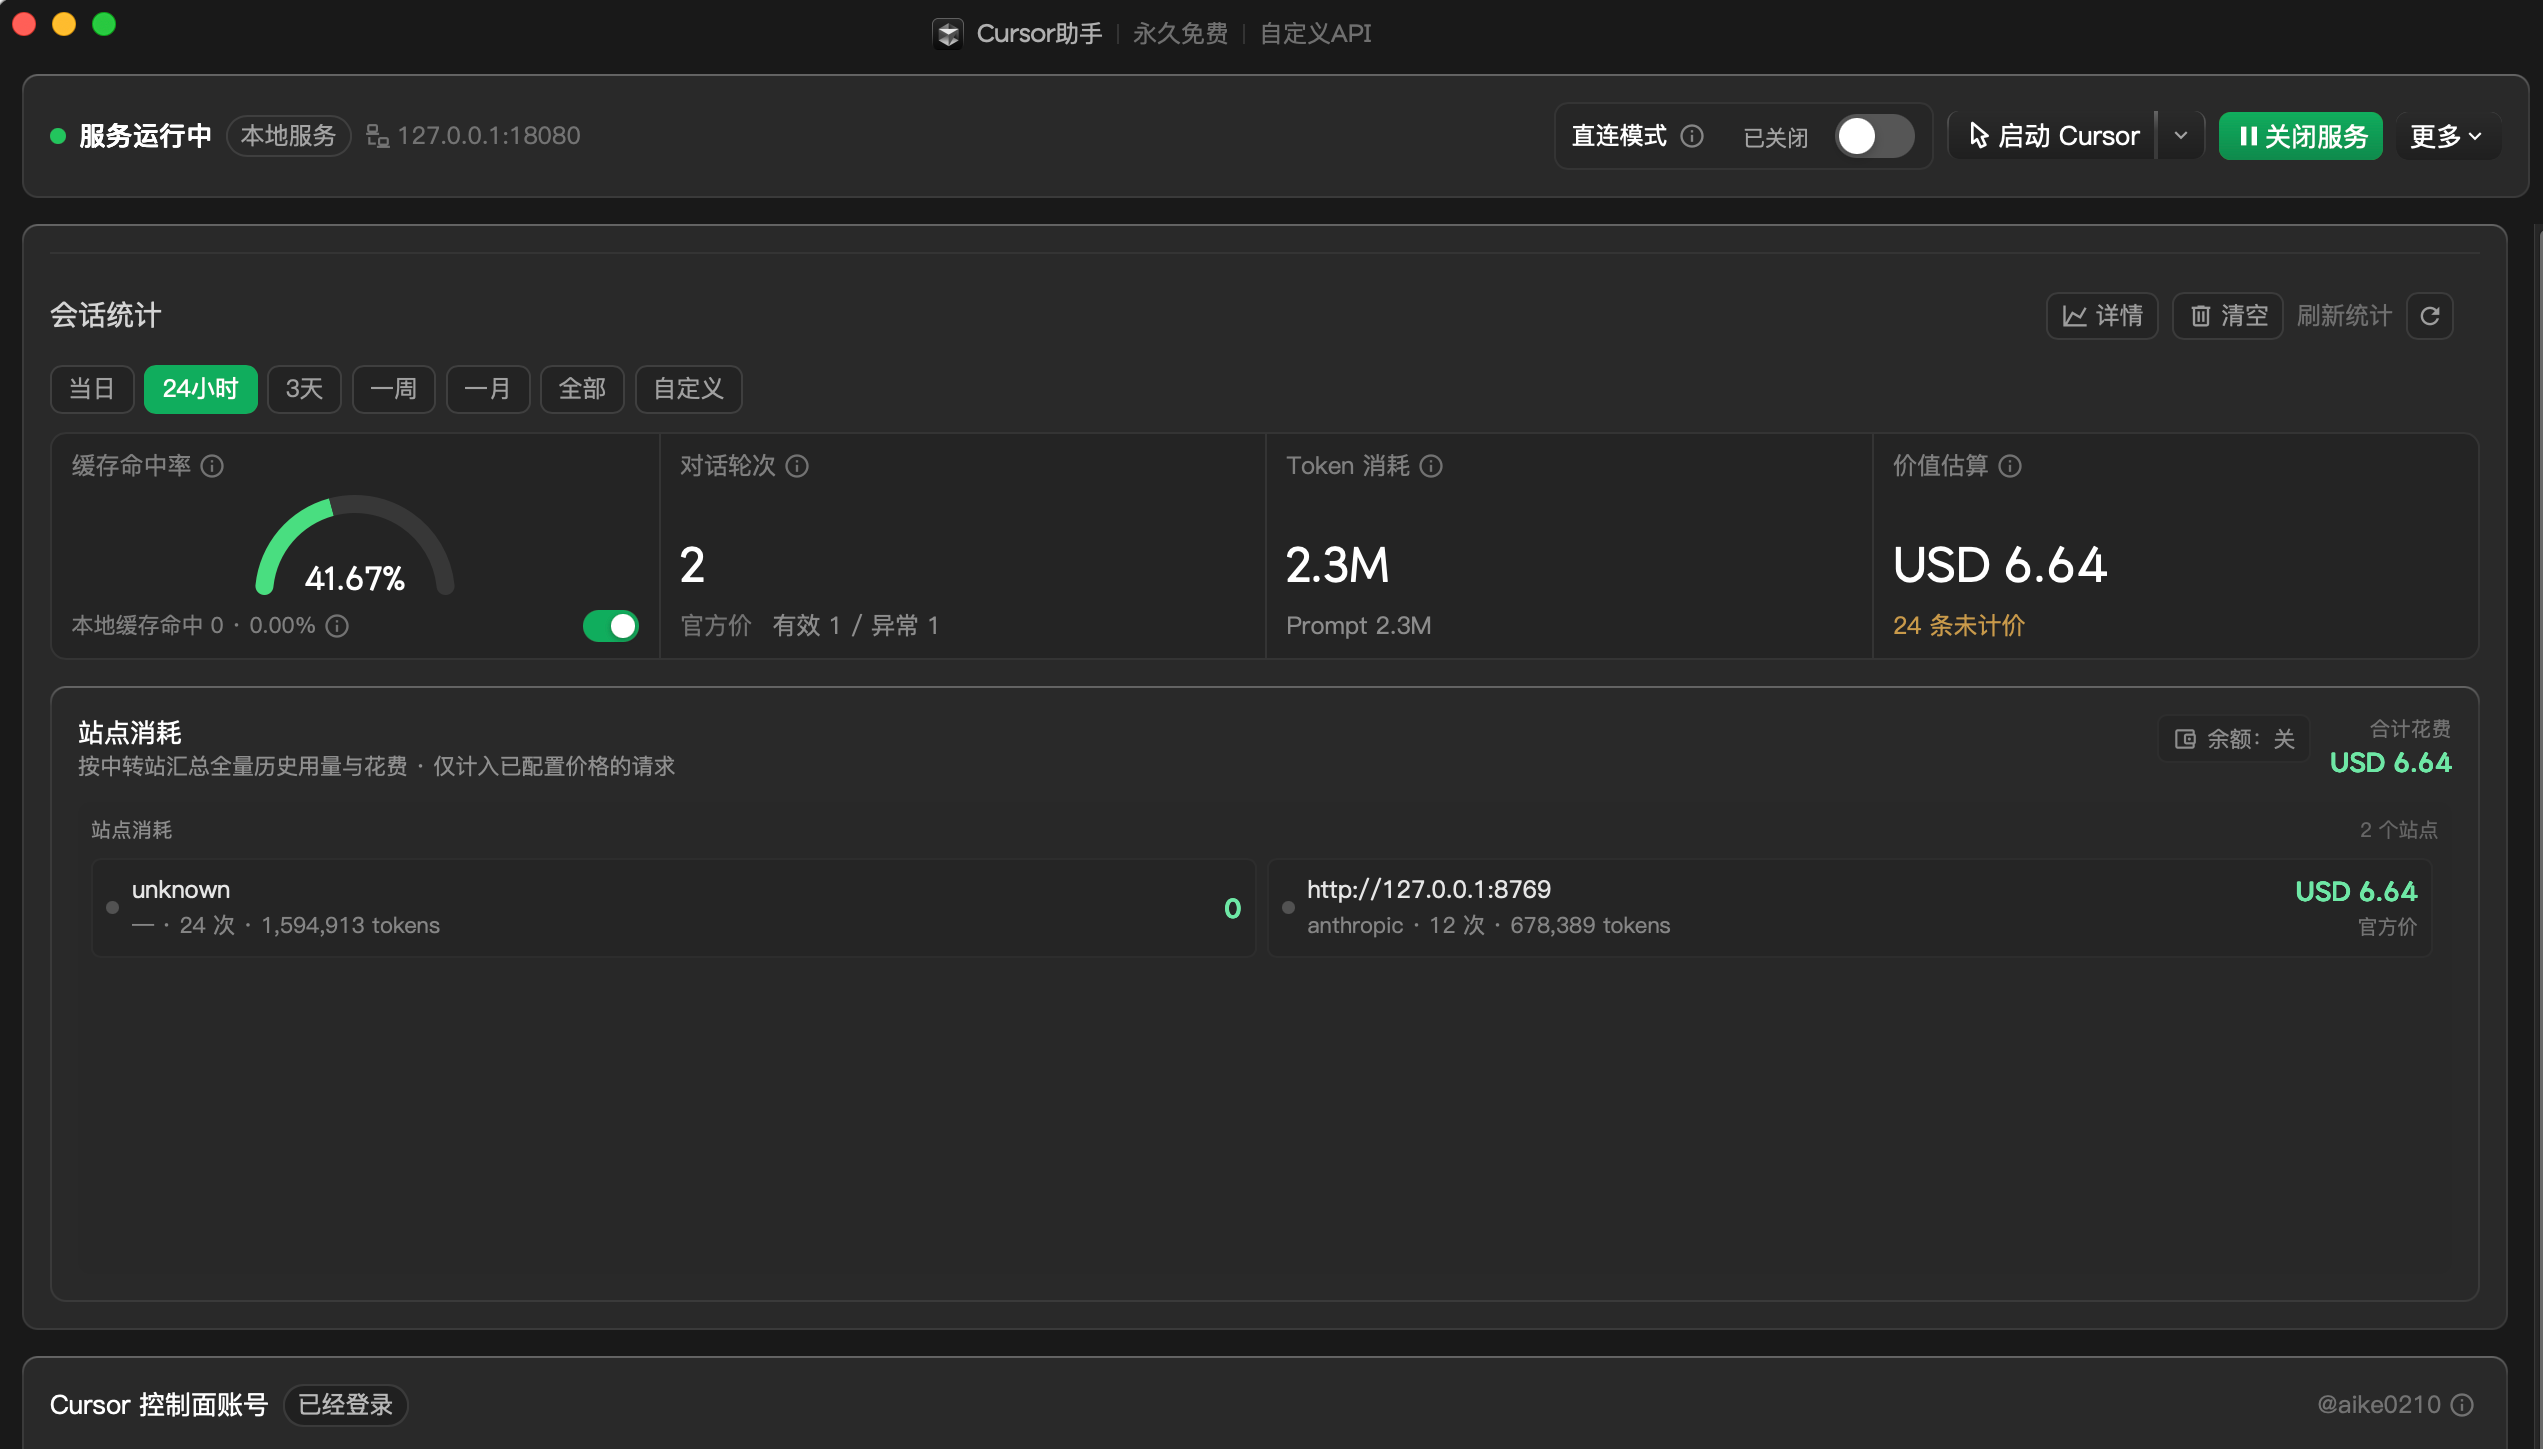
Task: Click the Cursor助手 app logo in title bar
Action: click(x=948, y=34)
